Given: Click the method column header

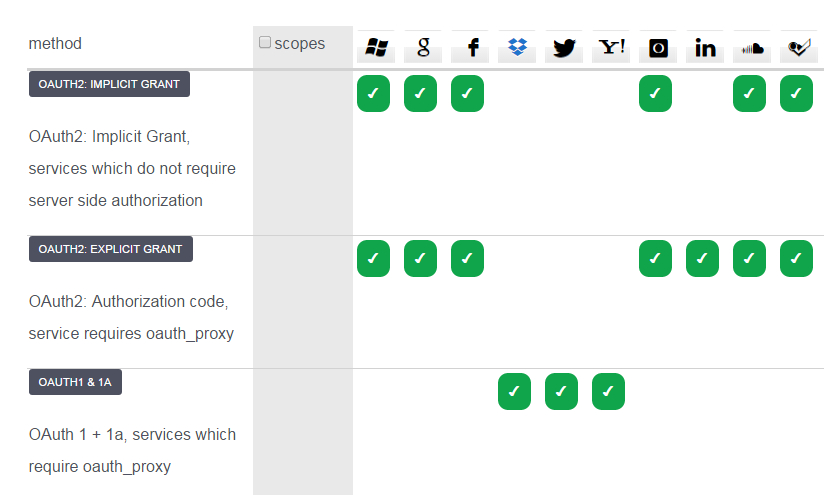Looking at the screenshot, I should (x=55, y=44).
